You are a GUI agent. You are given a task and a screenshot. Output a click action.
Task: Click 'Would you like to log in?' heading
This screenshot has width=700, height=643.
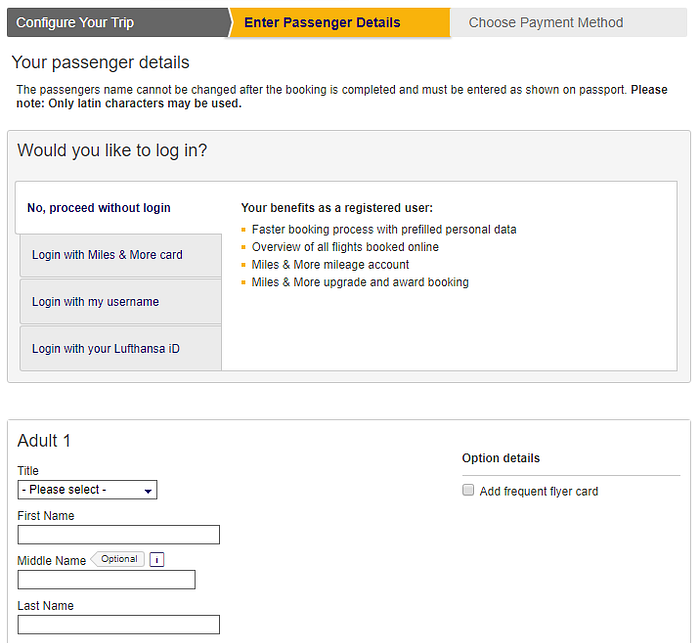[112, 150]
